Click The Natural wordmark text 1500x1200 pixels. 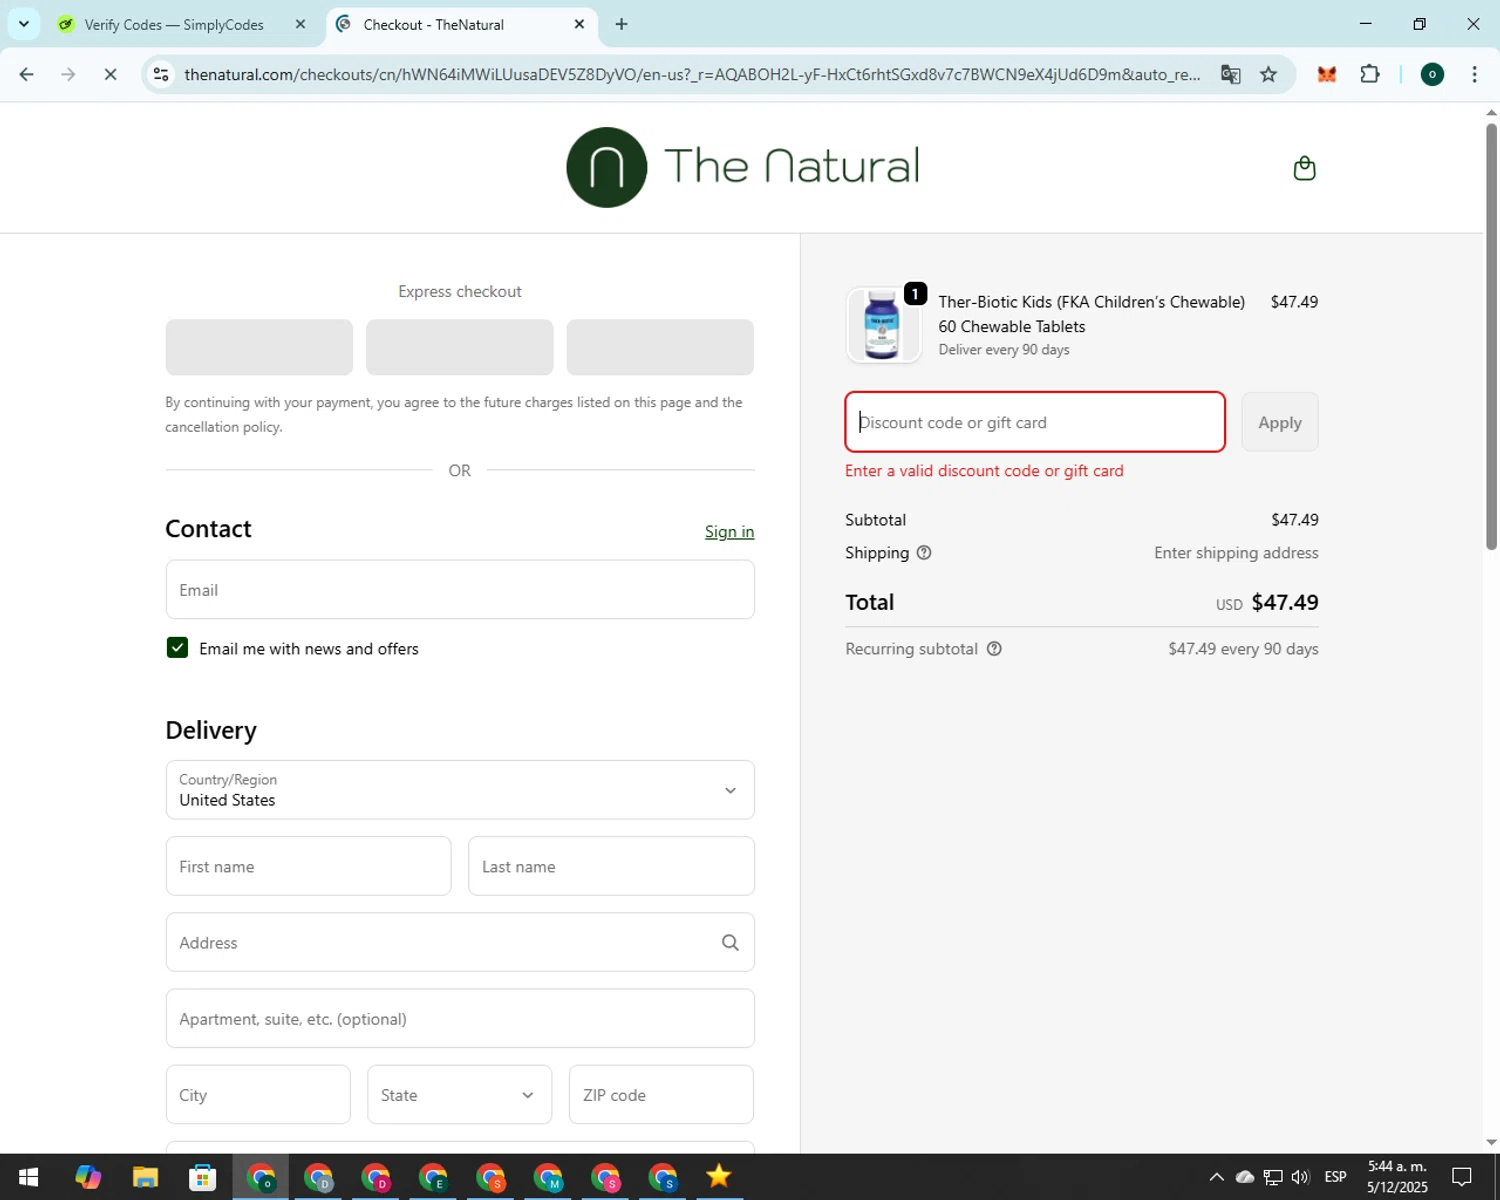pyautogui.click(x=792, y=166)
